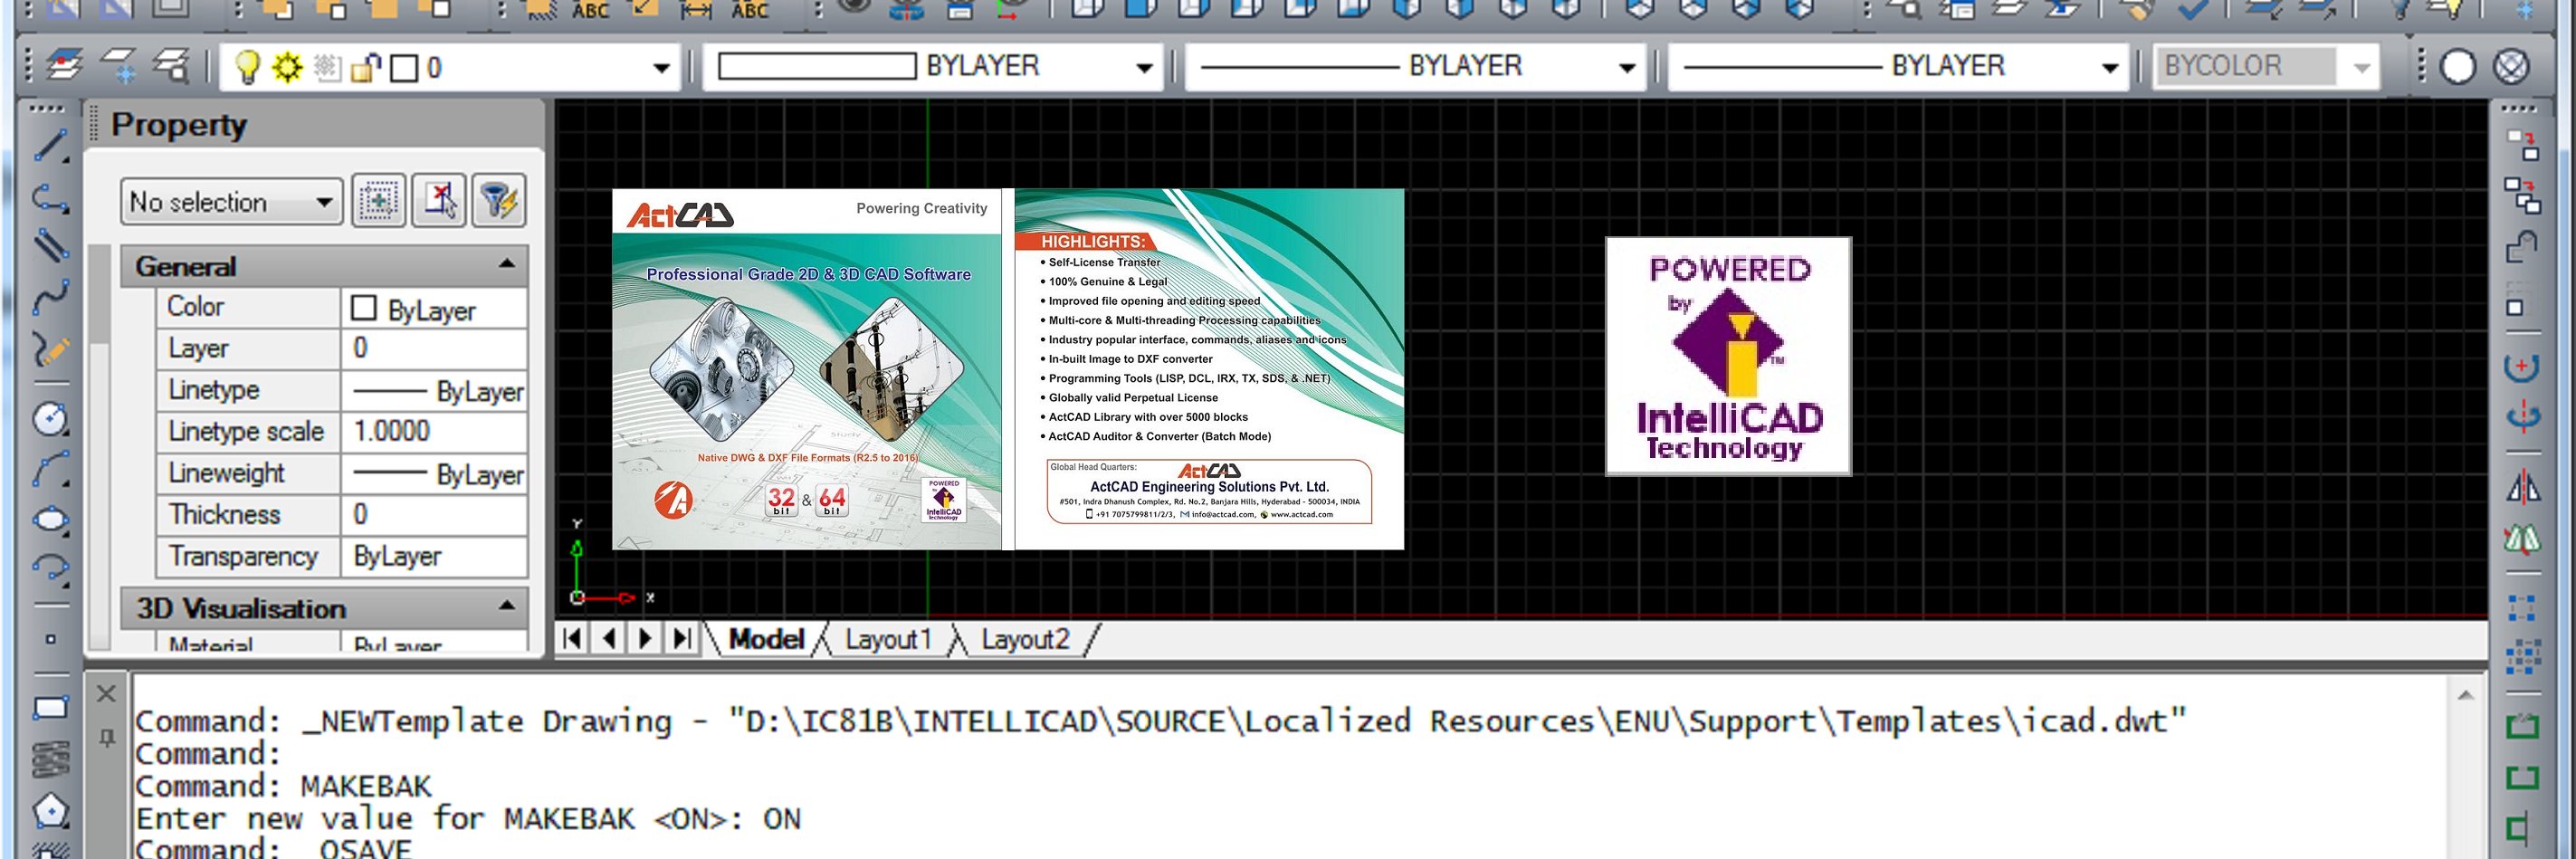Click the Property panel scrollbar thumb
The image size is (2576, 859).
[x=99, y=294]
